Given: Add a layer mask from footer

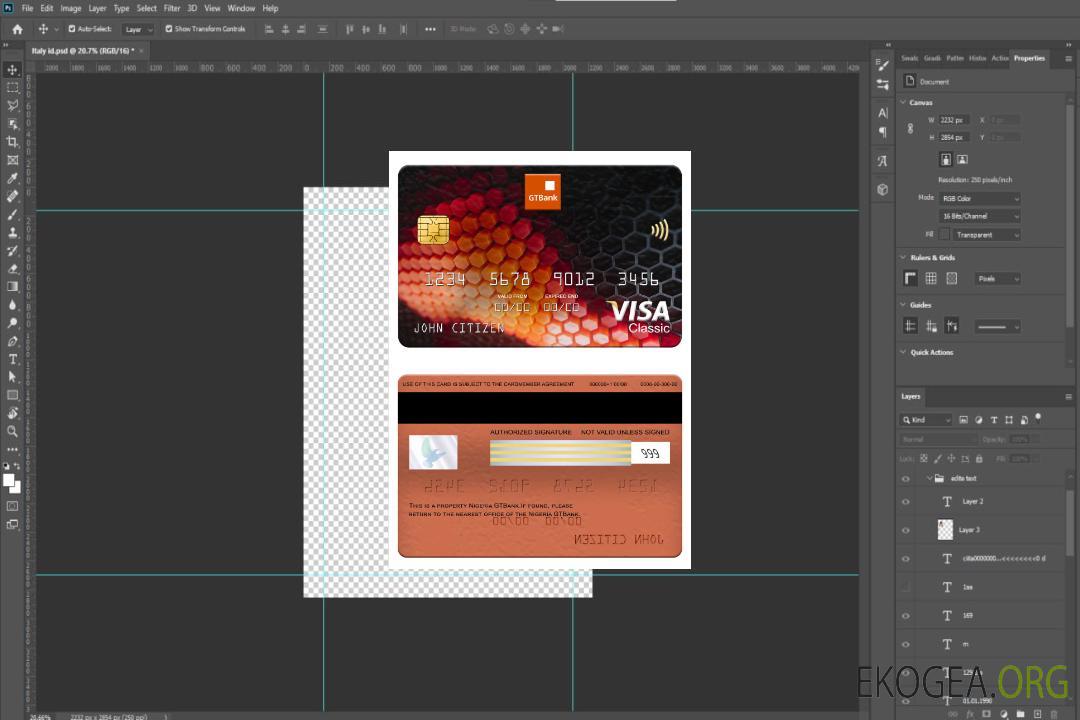Looking at the screenshot, I should tap(986, 714).
